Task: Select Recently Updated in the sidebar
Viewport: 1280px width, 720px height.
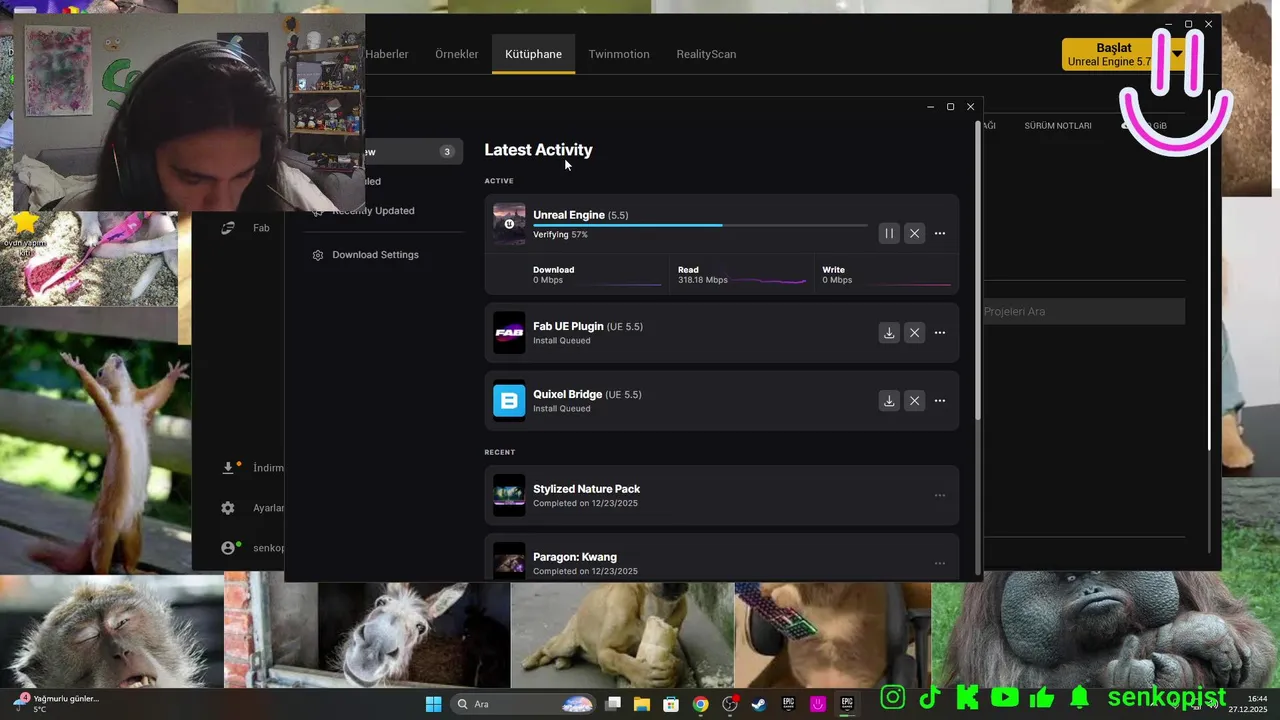Action: click(x=373, y=211)
